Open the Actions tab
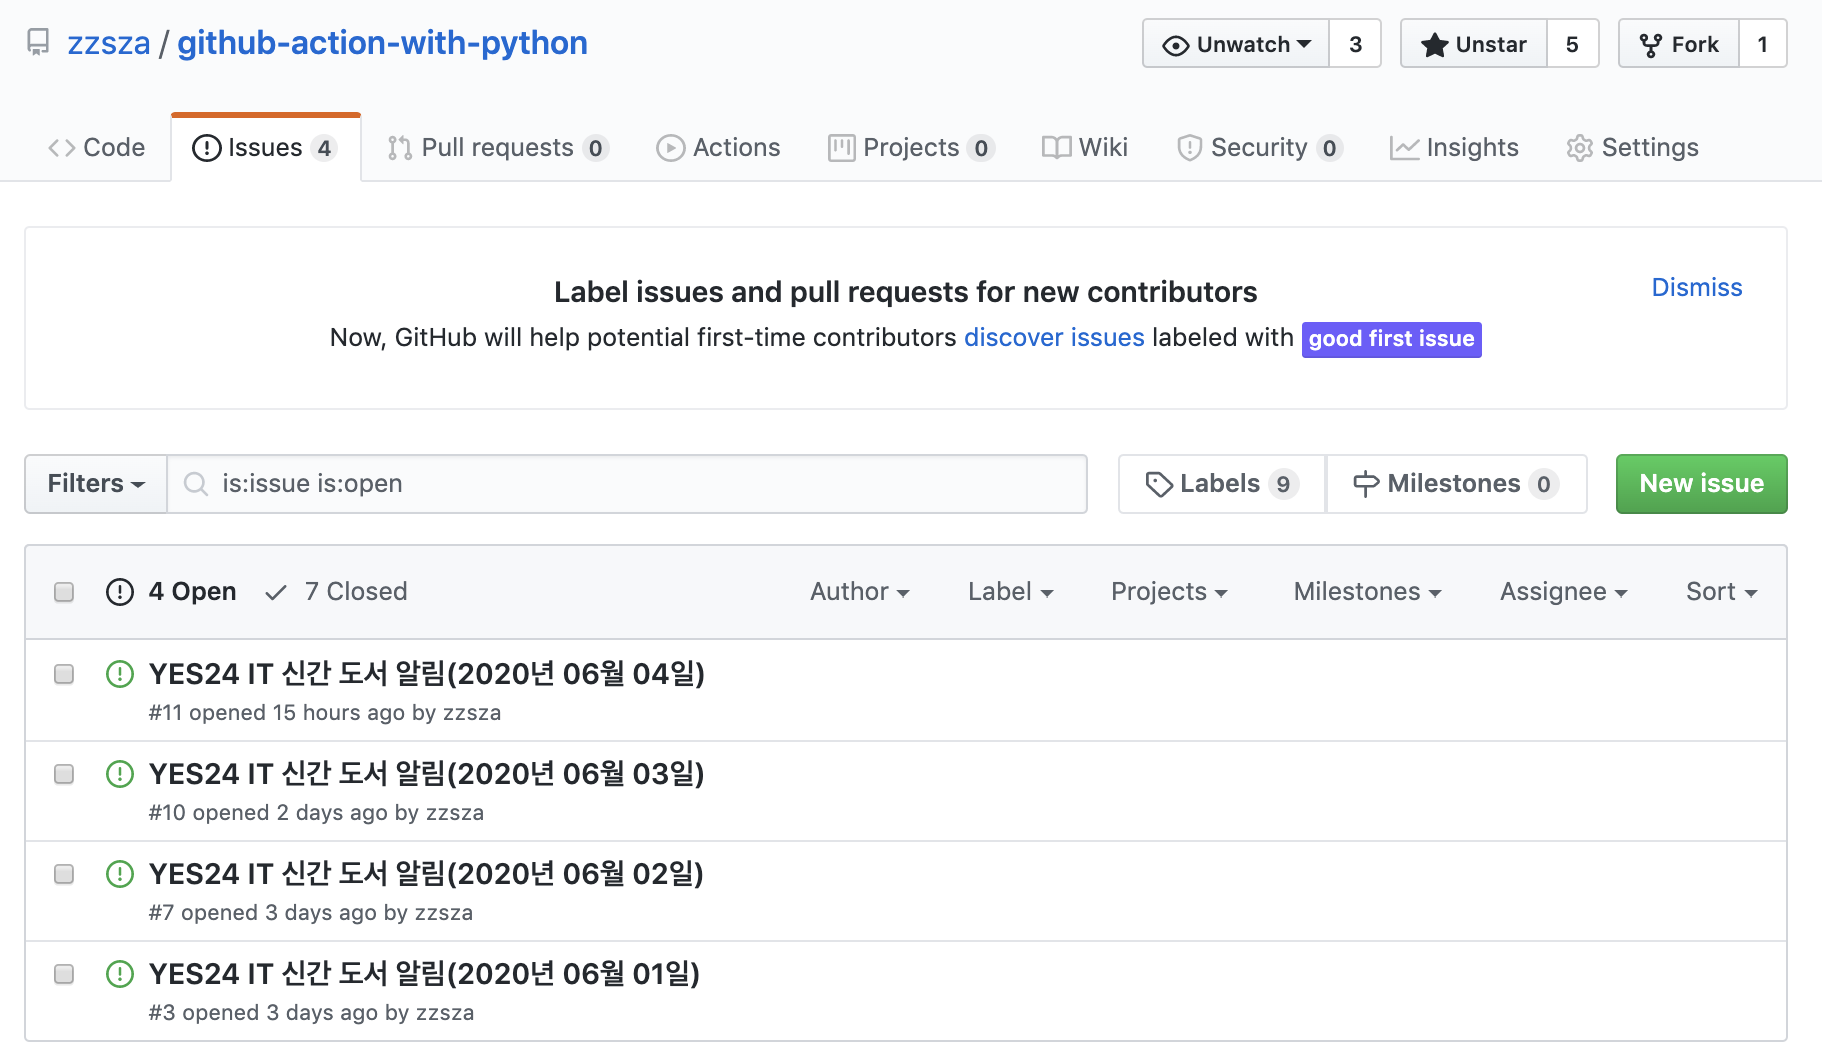Image resolution: width=1822 pixels, height=1054 pixels. coord(718,148)
